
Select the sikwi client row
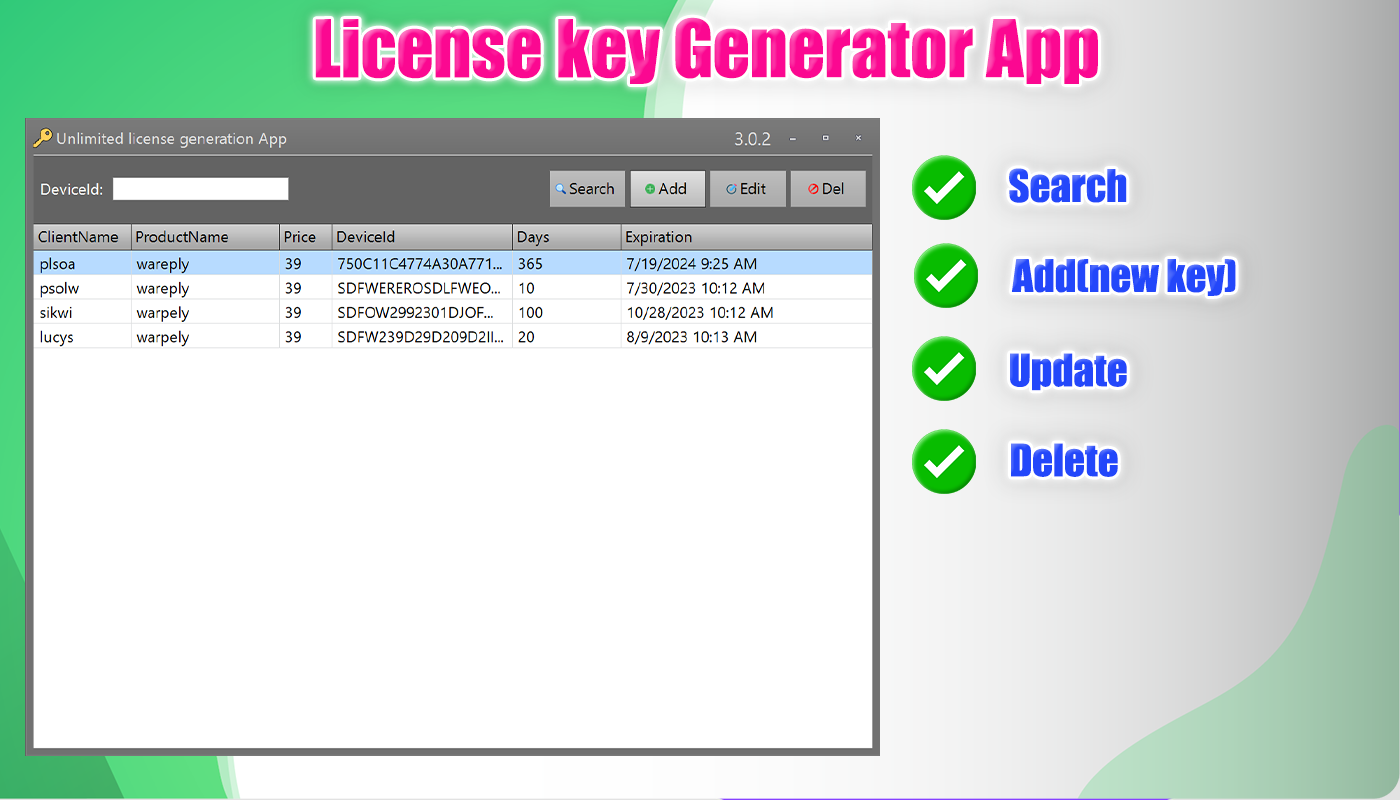click(56, 313)
